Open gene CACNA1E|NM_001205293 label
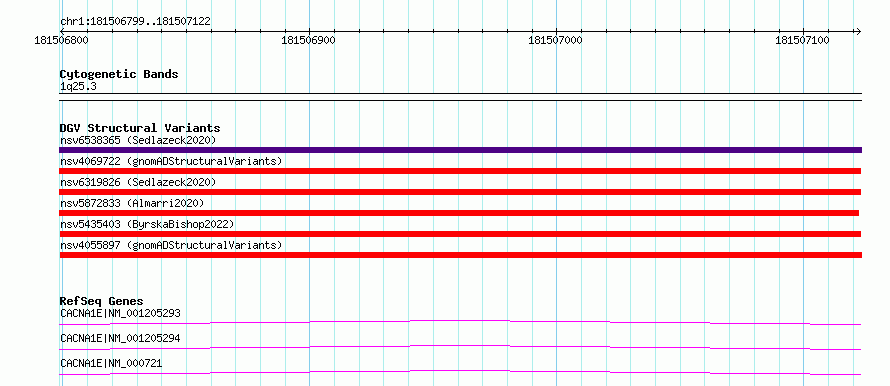The height and width of the screenshot is (386, 890). (x=120, y=313)
